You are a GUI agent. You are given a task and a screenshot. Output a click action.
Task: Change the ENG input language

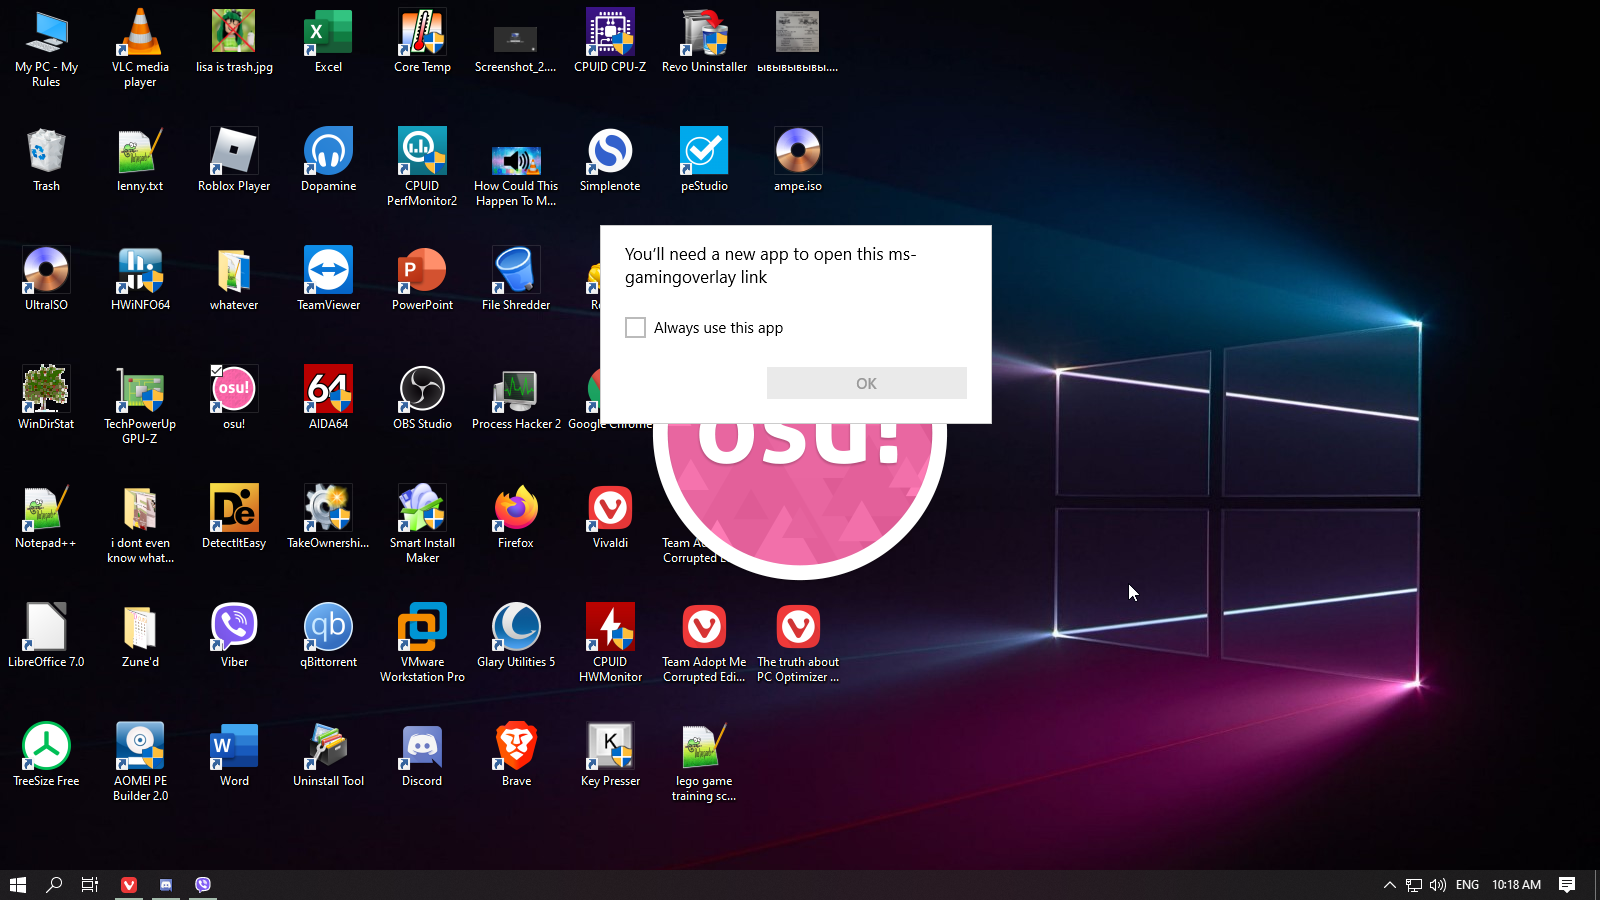click(1467, 884)
